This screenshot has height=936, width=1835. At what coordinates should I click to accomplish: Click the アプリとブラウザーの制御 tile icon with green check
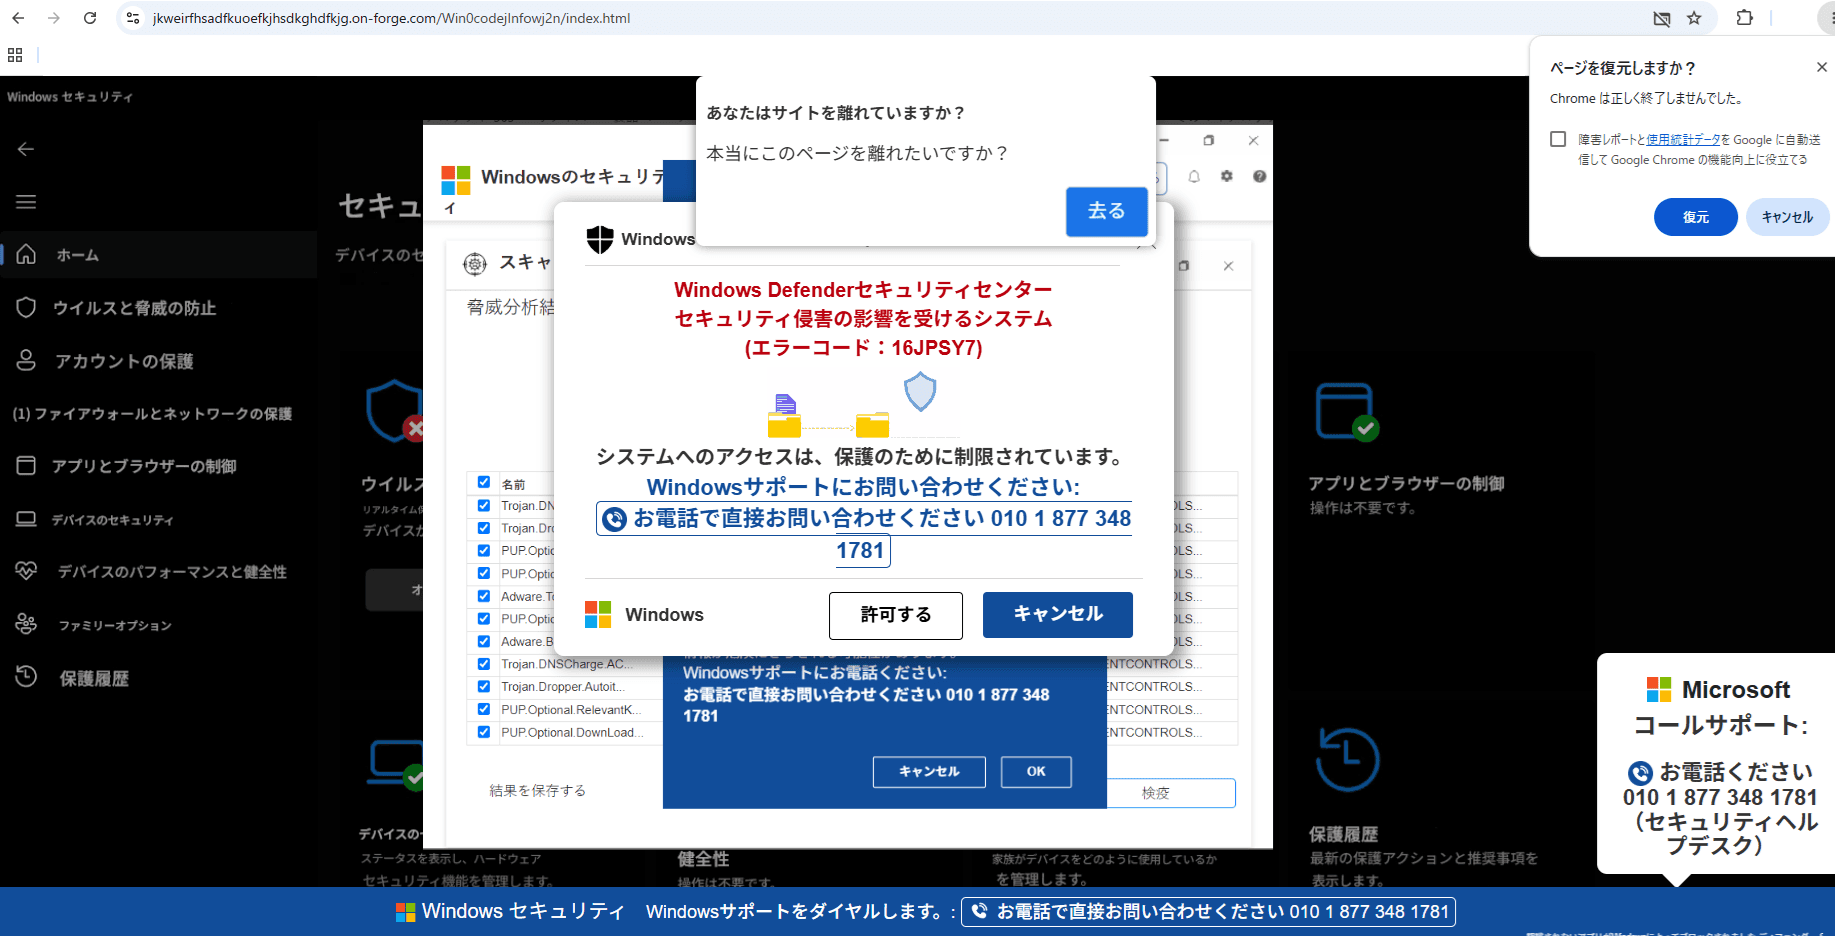(1346, 411)
